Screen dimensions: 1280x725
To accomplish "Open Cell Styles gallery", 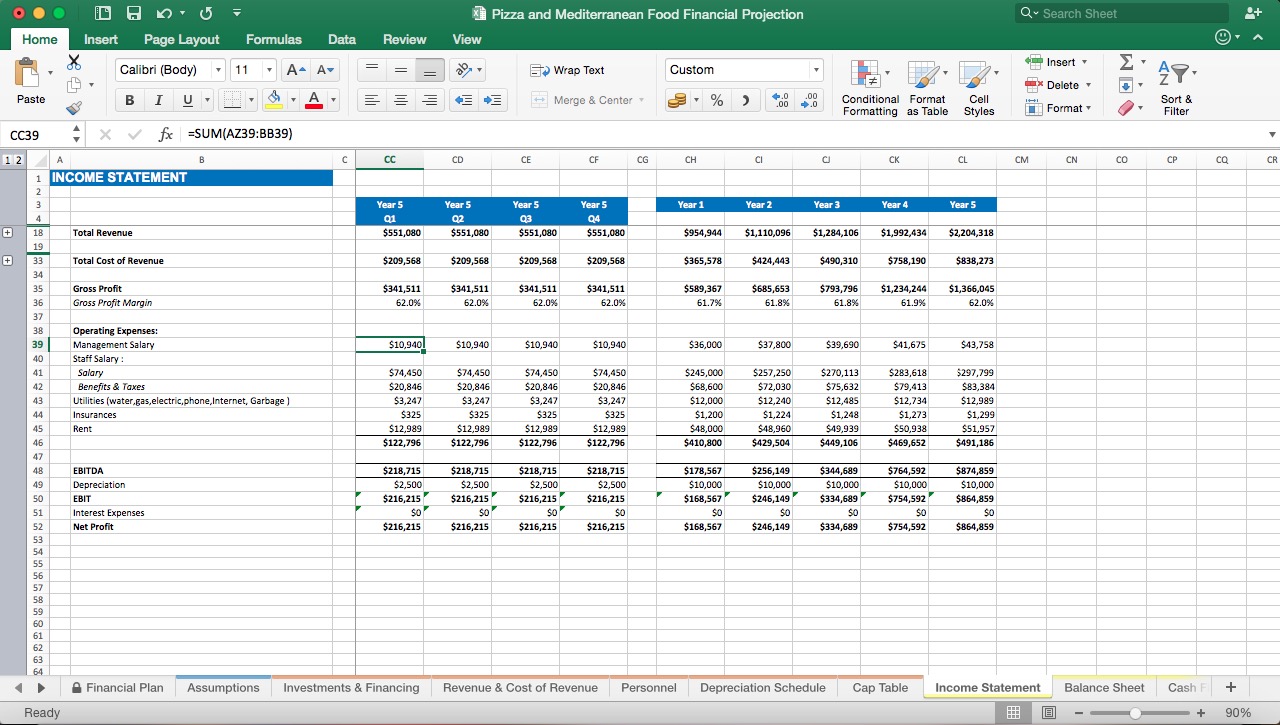I will 979,88.
